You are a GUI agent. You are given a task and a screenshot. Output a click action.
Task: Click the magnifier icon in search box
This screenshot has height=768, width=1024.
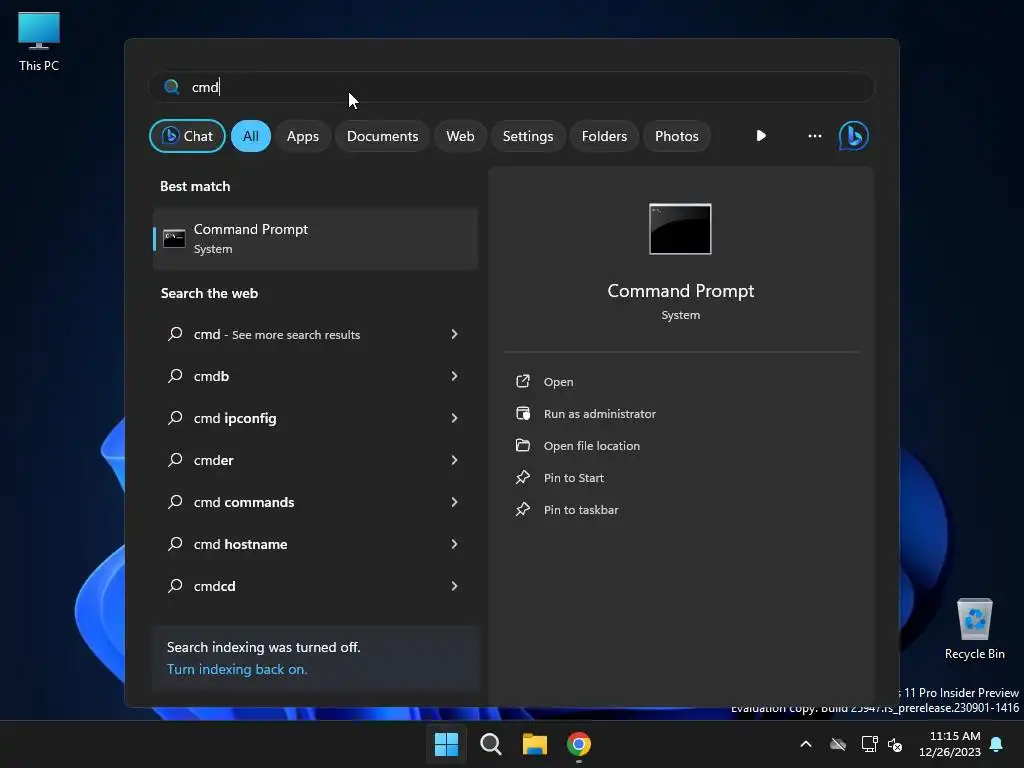[x=172, y=87]
